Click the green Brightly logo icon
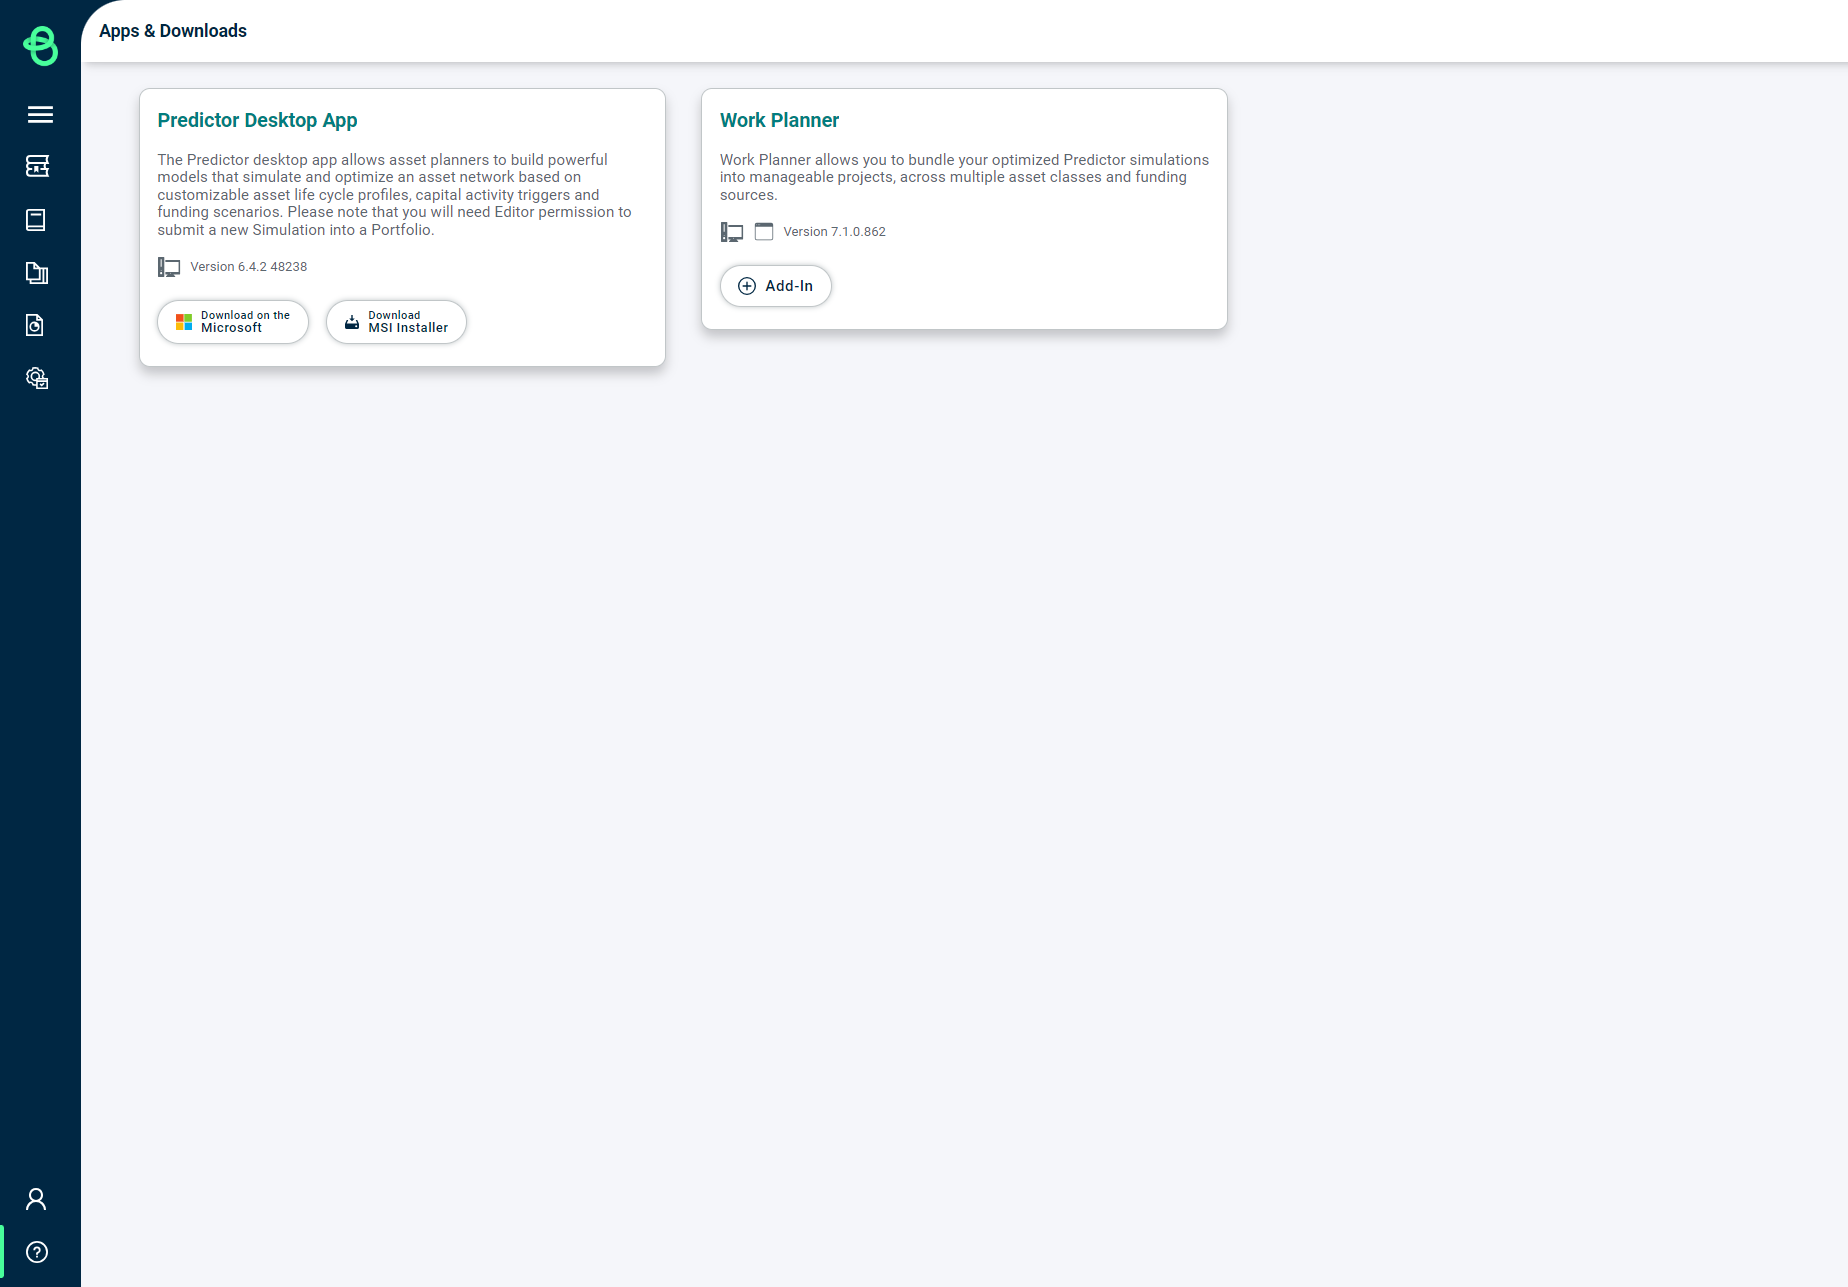 point(40,46)
